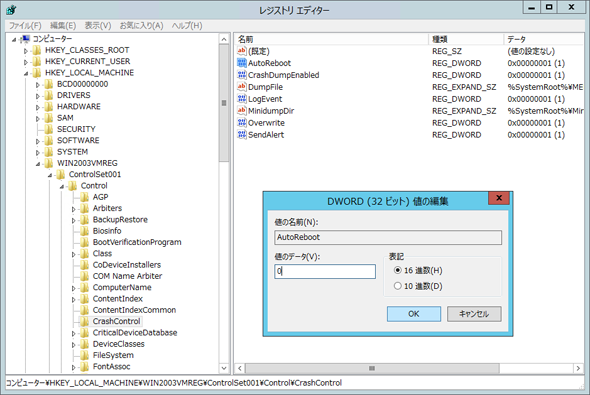Click the COM Name Arbiter folder icon
590x395 pixels.
[85, 276]
